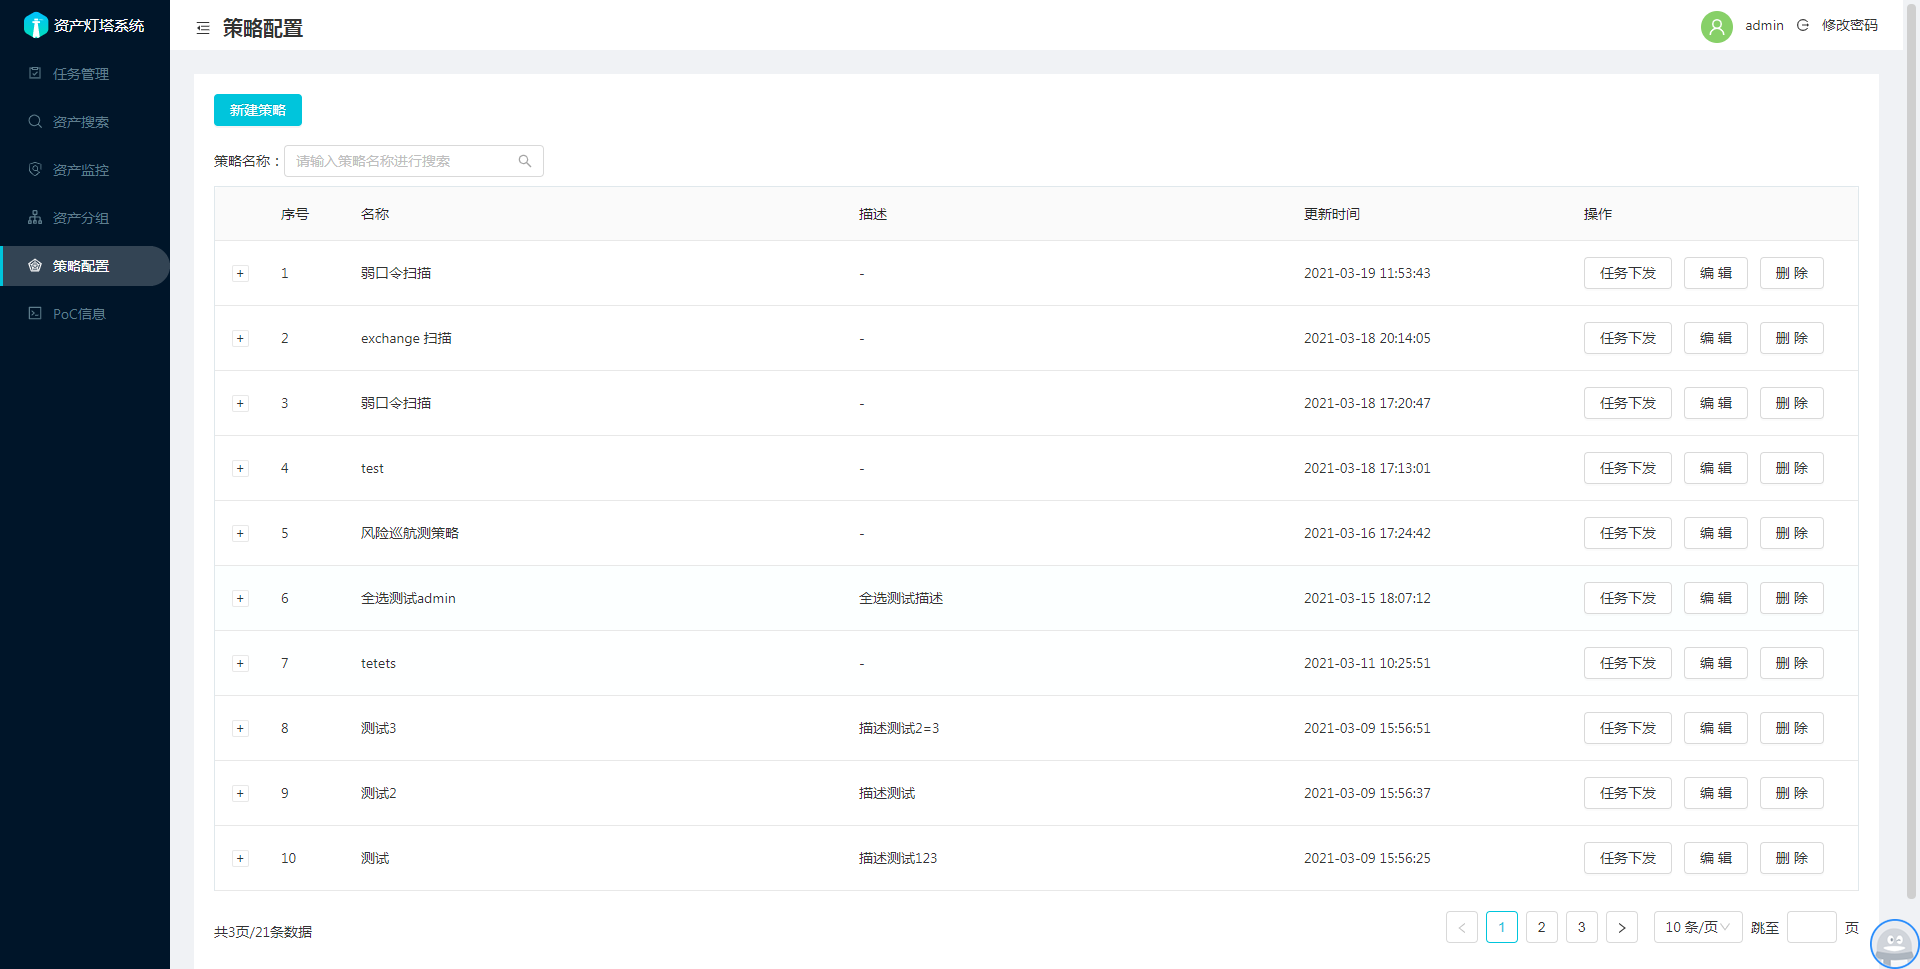Expand row 6 全选测试admin
This screenshot has width=1920, height=969.
click(x=240, y=598)
